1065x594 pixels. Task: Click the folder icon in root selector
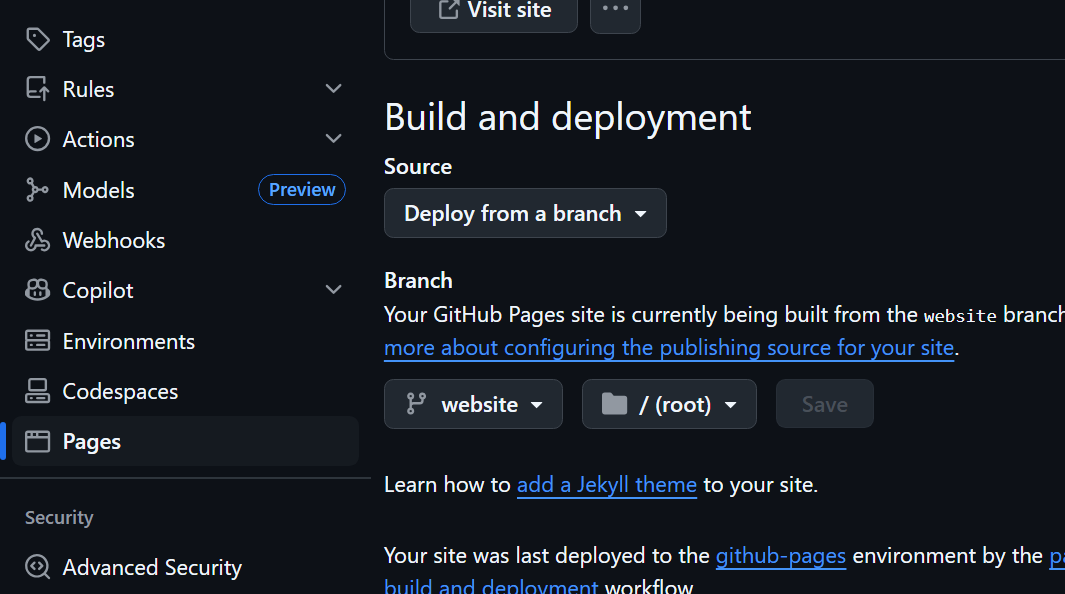click(x=614, y=404)
